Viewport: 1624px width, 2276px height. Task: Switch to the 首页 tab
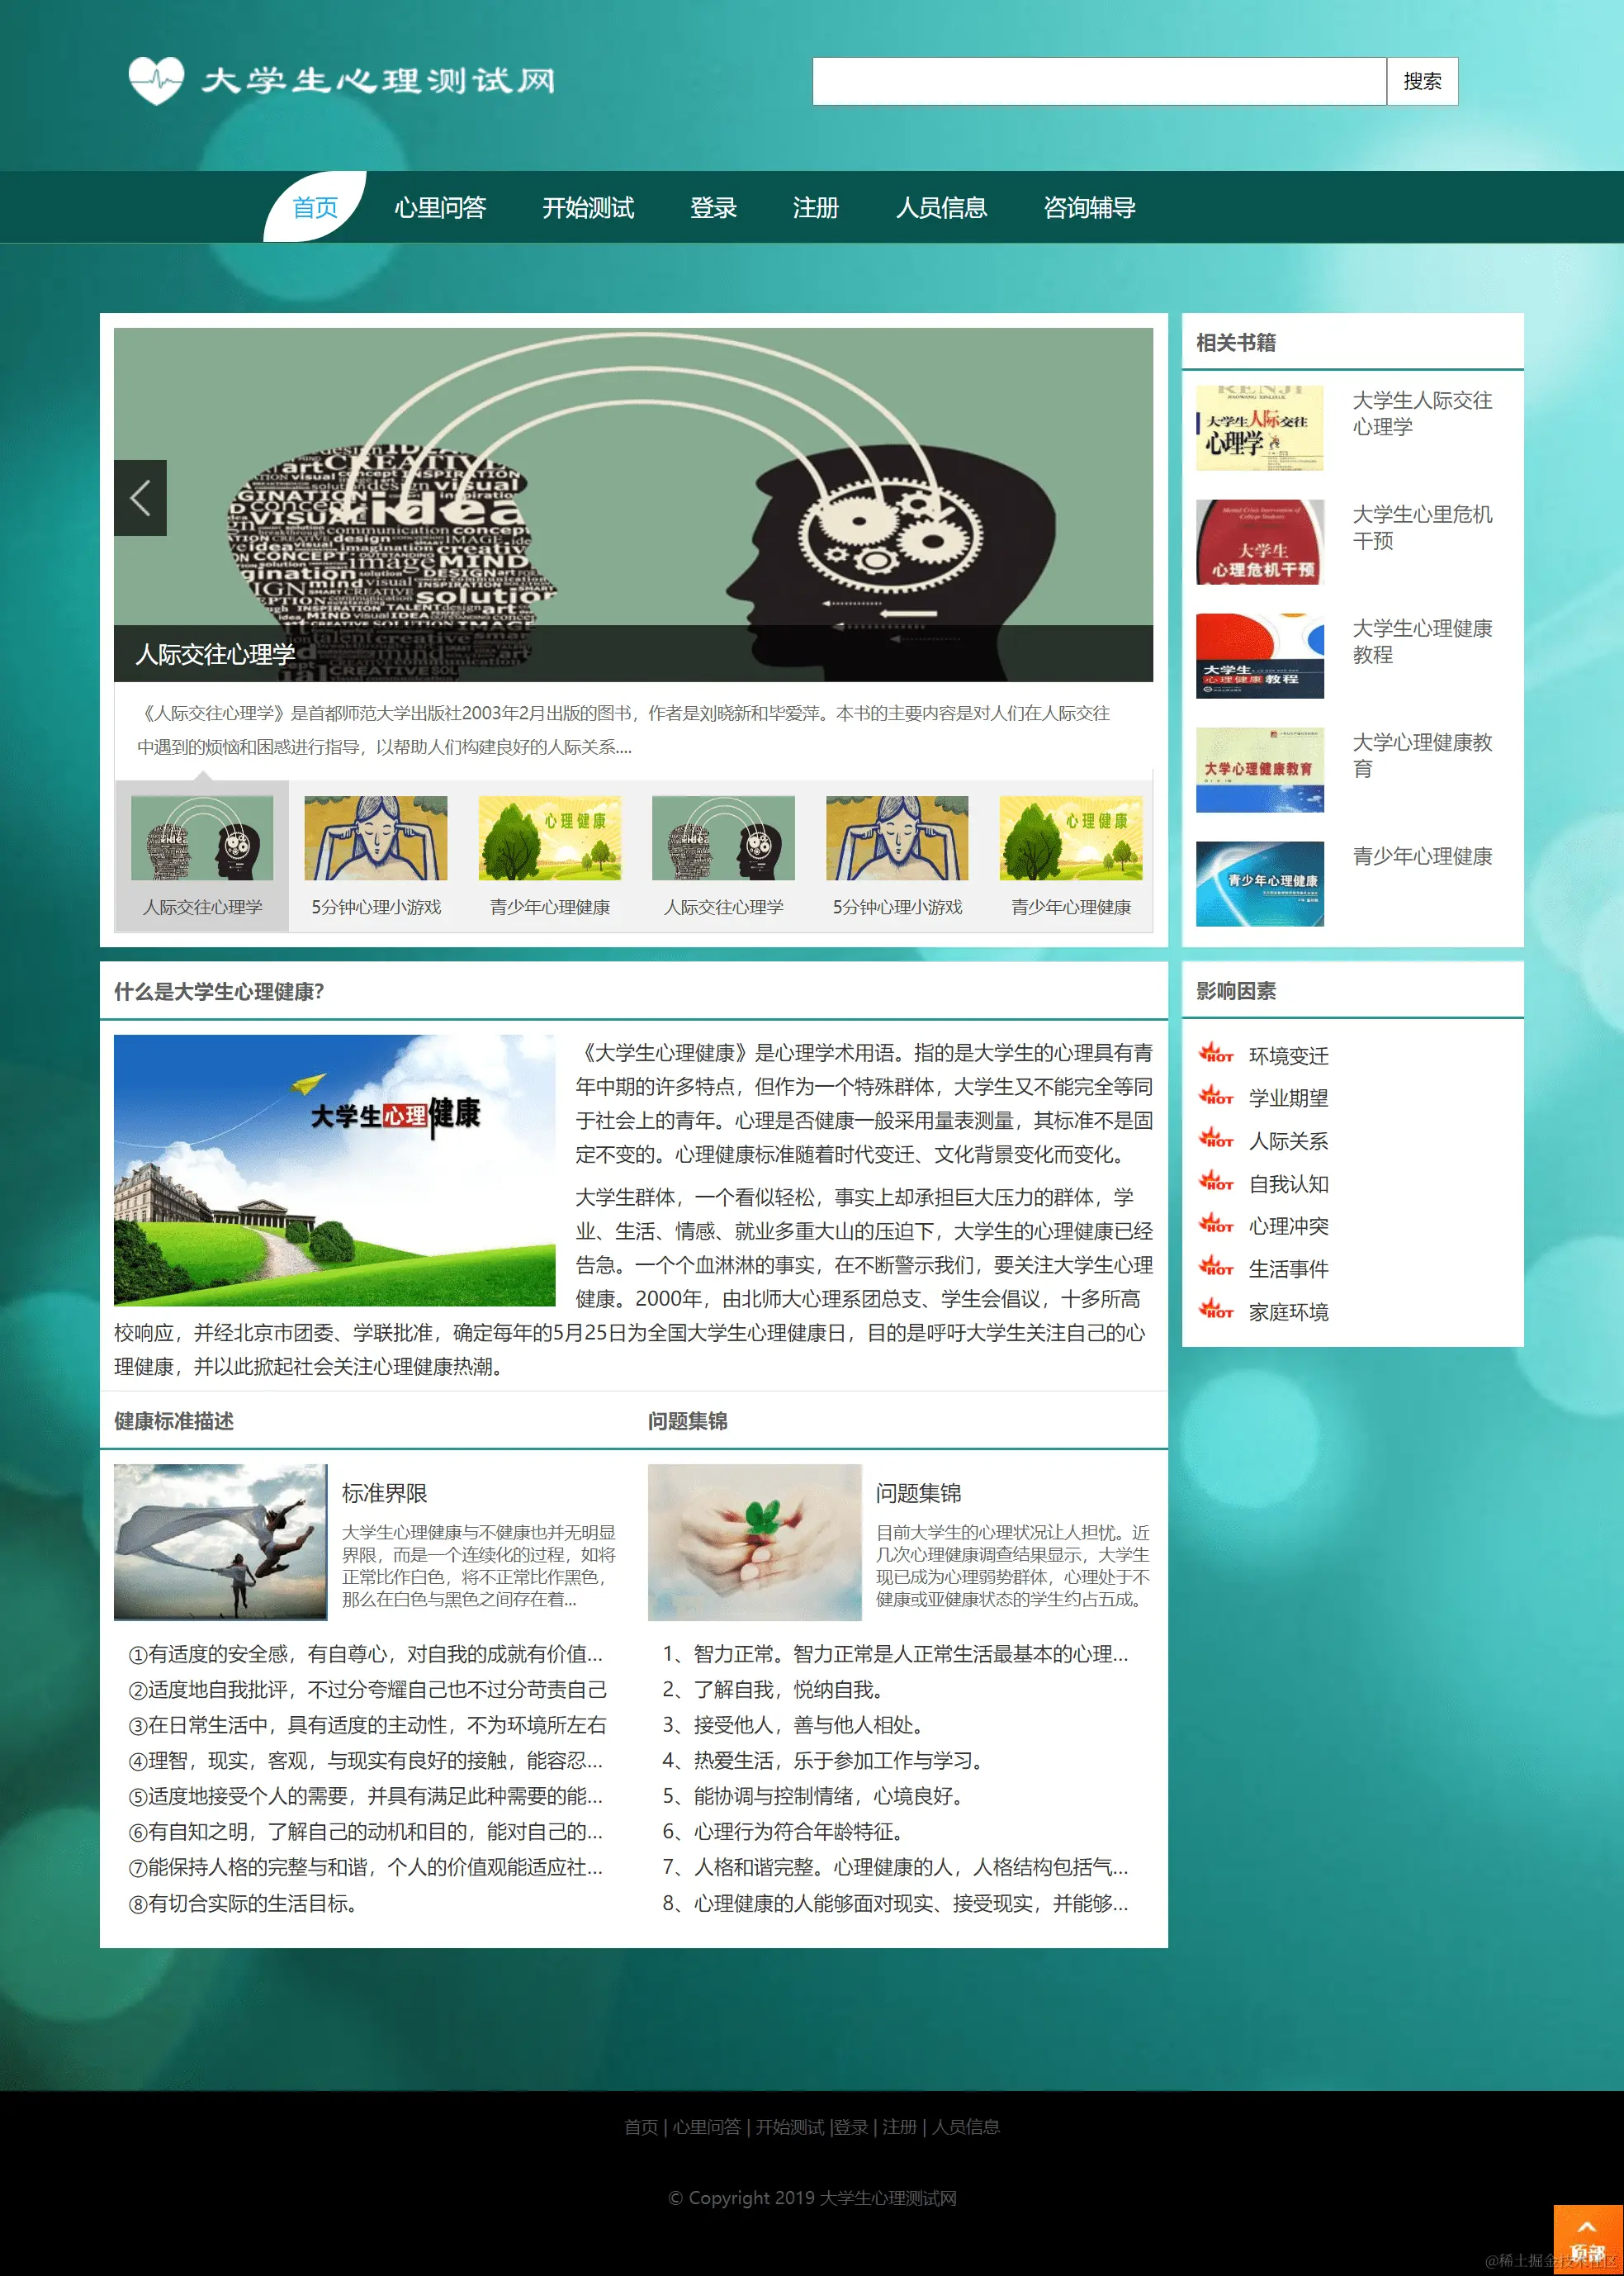315,209
